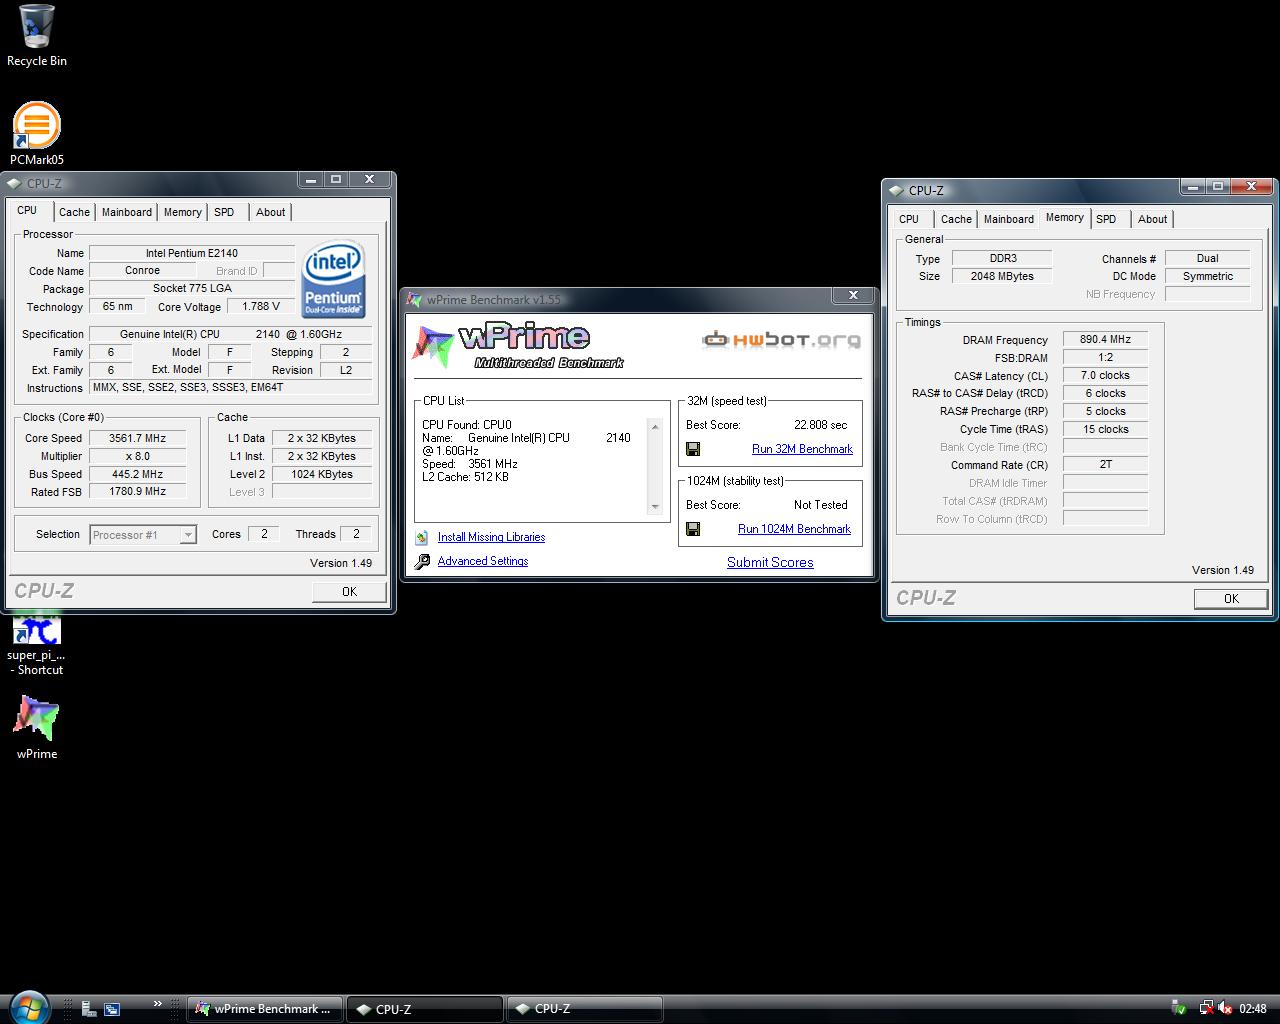
Task: Open the Windows Start orb
Action: click(28, 1007)
